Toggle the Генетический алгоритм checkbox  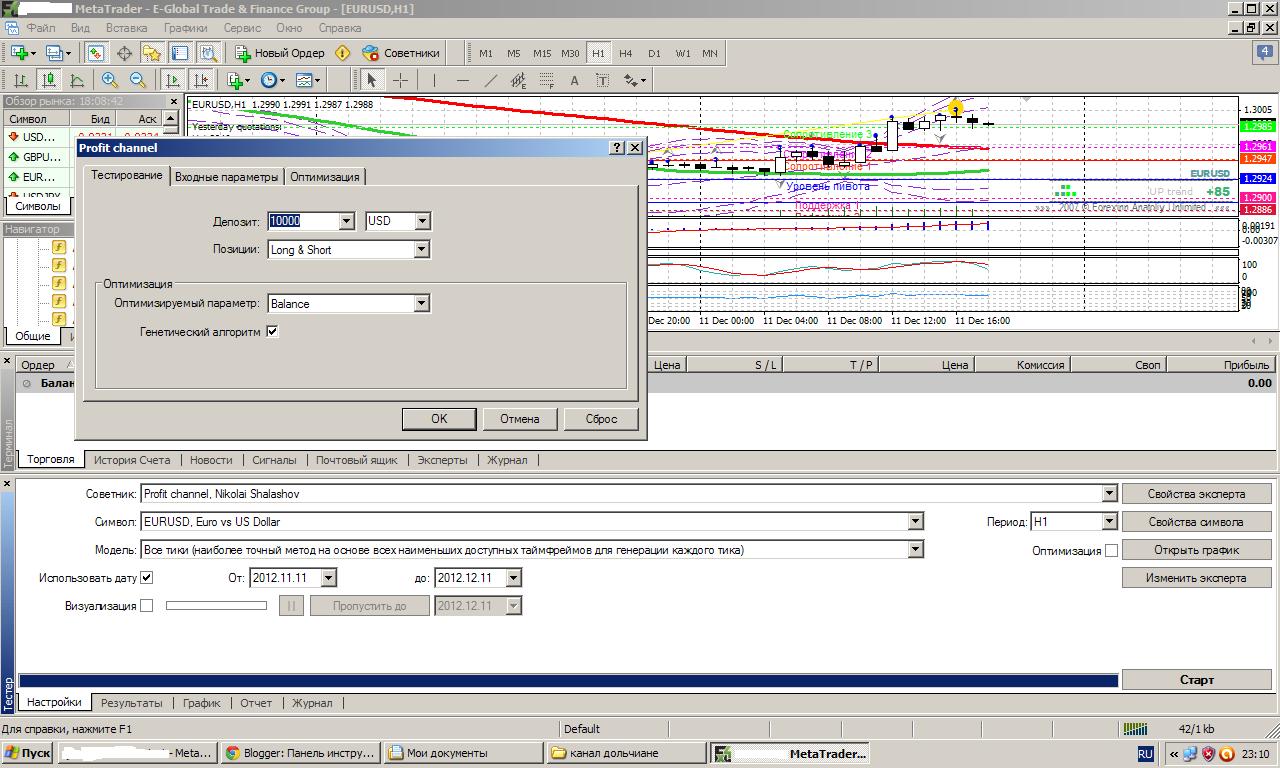pyautogui.click(x=272, y=331)
